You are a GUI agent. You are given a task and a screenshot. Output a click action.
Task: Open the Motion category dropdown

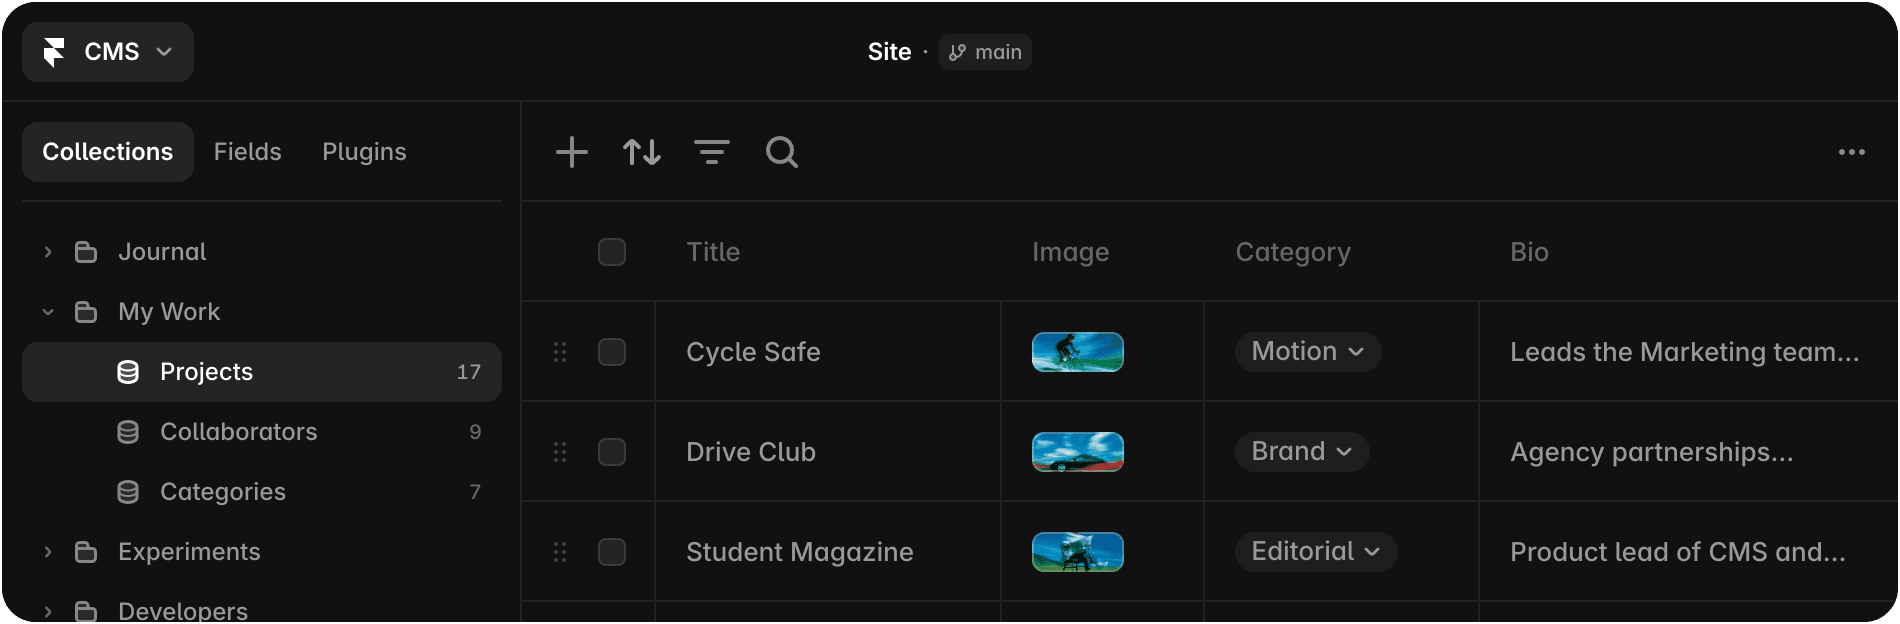(1308, 352)
